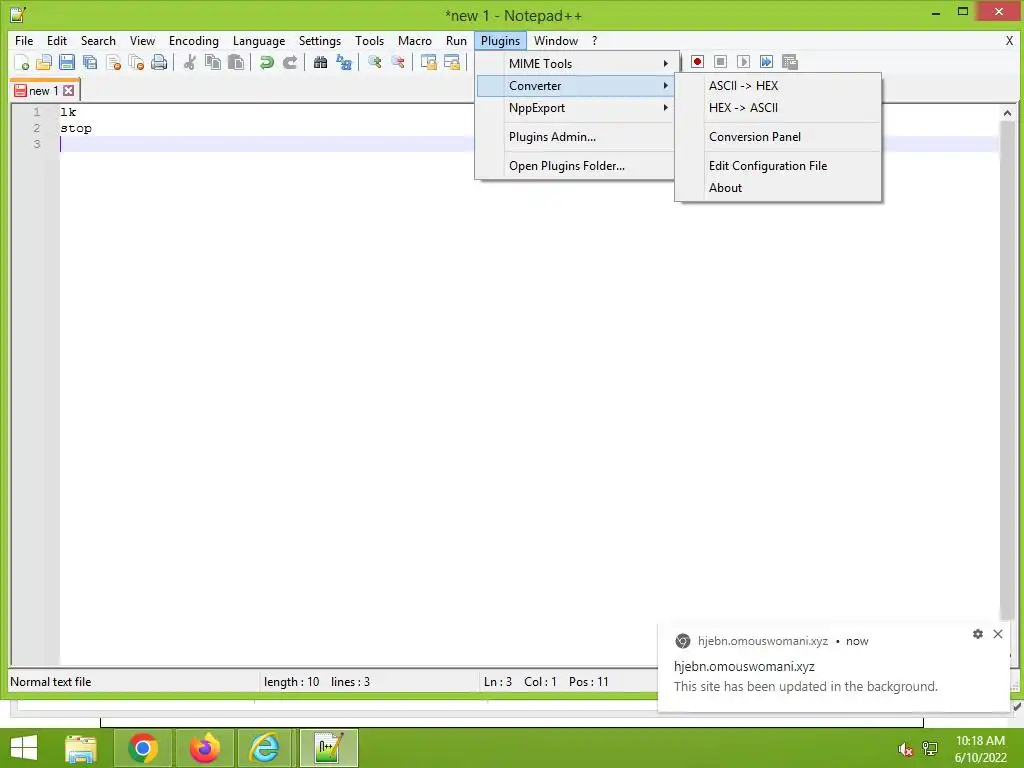Click the Redo toolbar icon
This screenshot has width=1024, height=768.
point(290,62)
